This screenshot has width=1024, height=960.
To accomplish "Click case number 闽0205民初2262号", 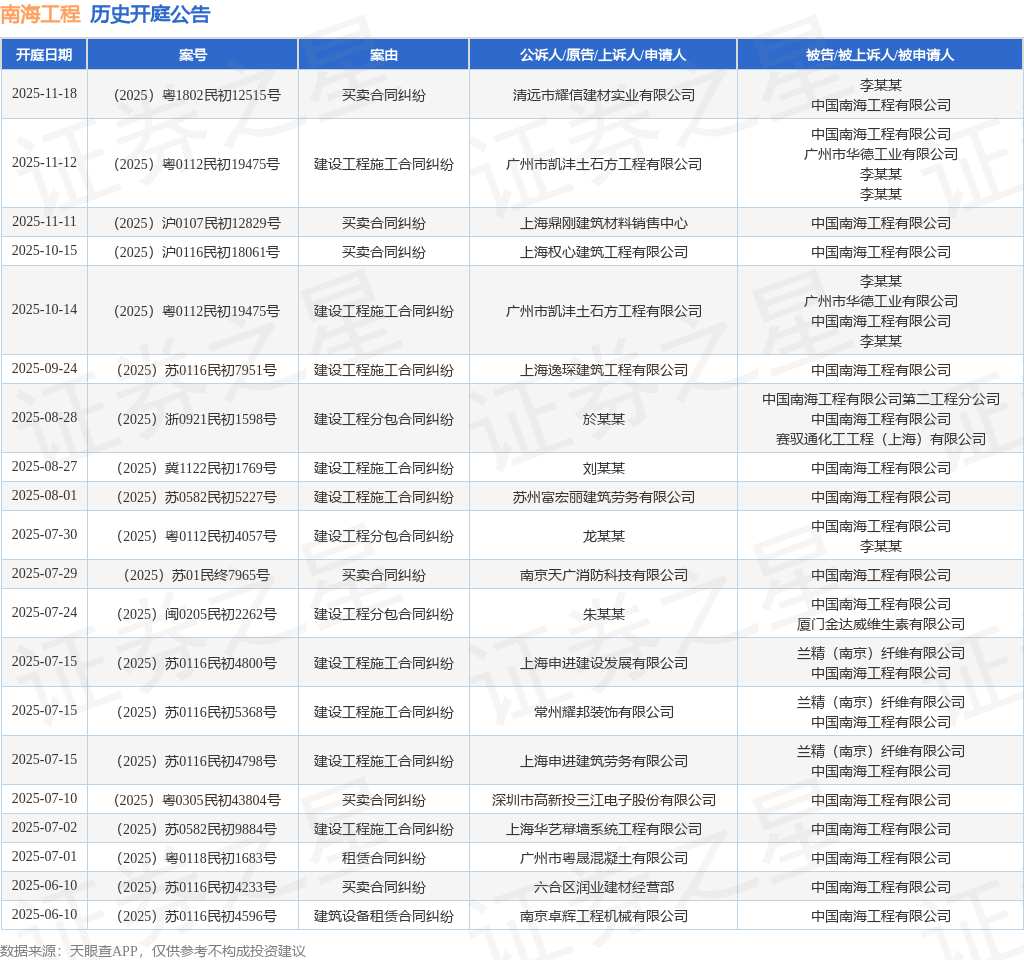I will click(x=197, y=614).
